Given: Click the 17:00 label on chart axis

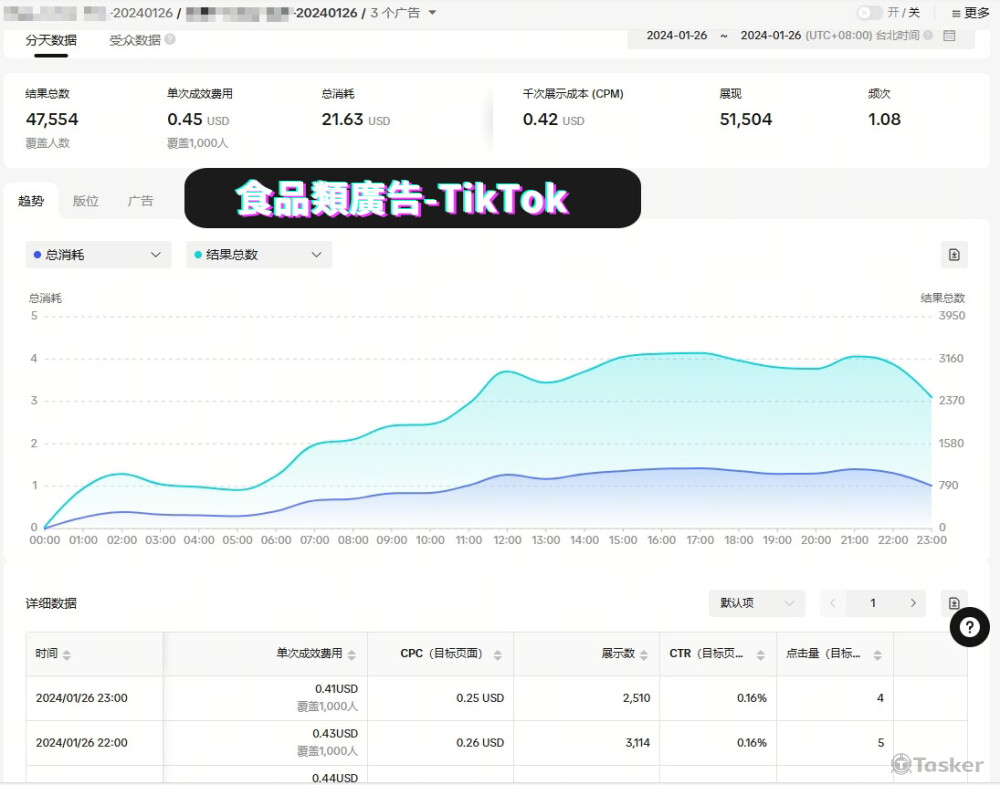Looking at the screenshot, I should click(700, 540).
